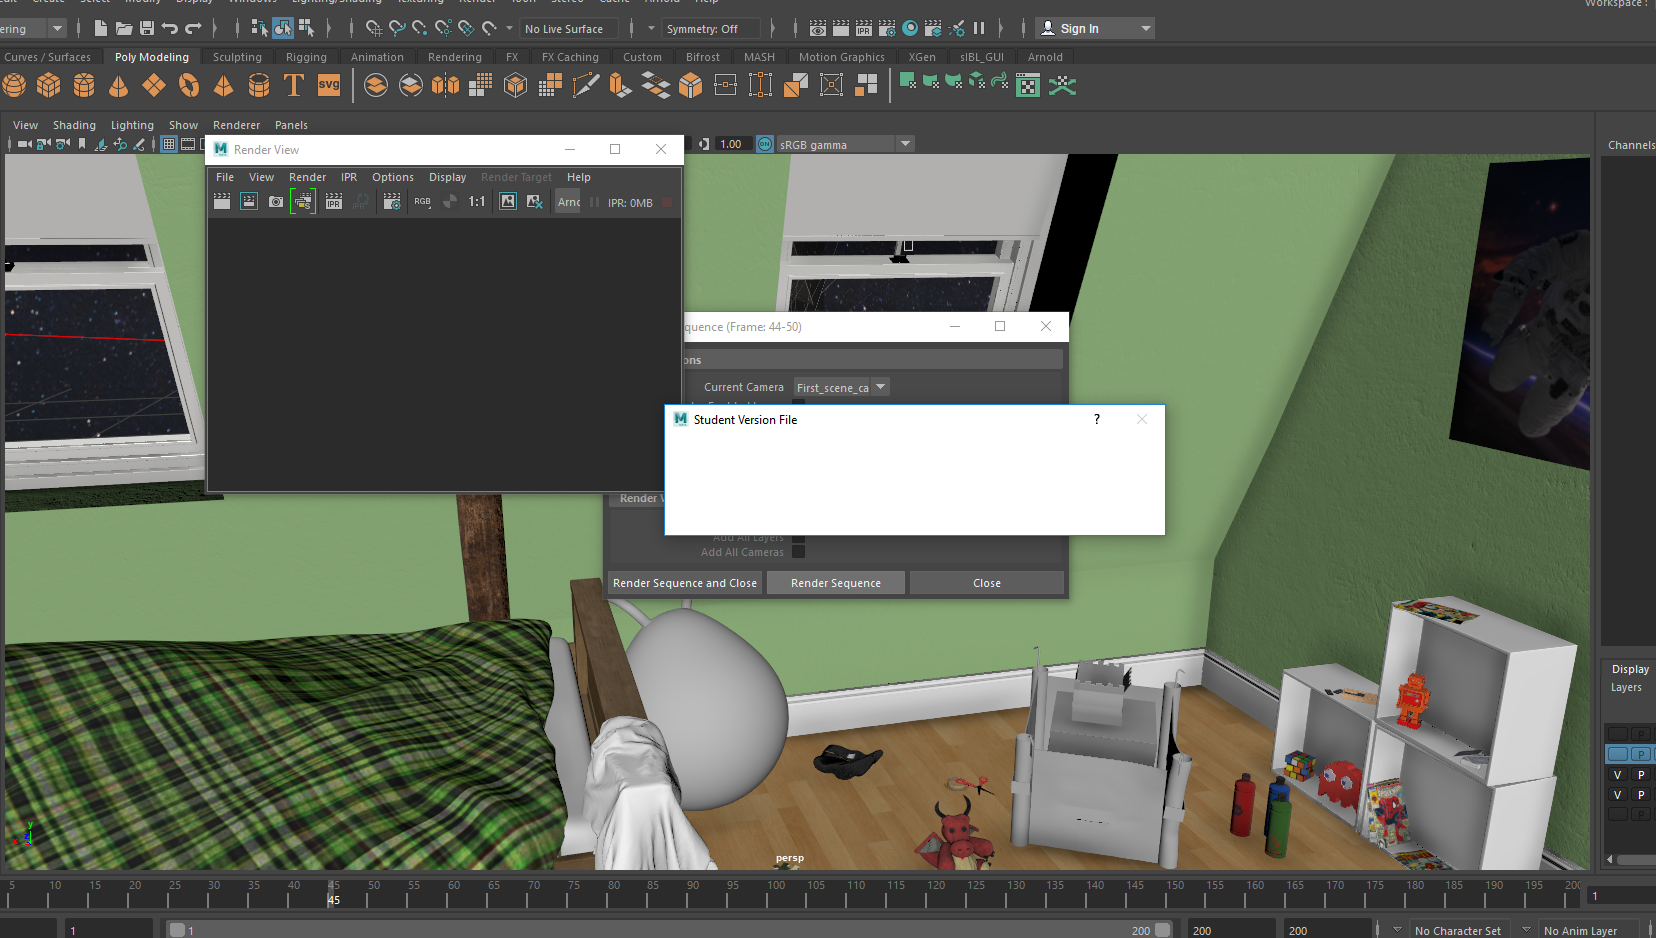
Task: Open the Current Camera dropdown
Action: (x=879, y=387)
